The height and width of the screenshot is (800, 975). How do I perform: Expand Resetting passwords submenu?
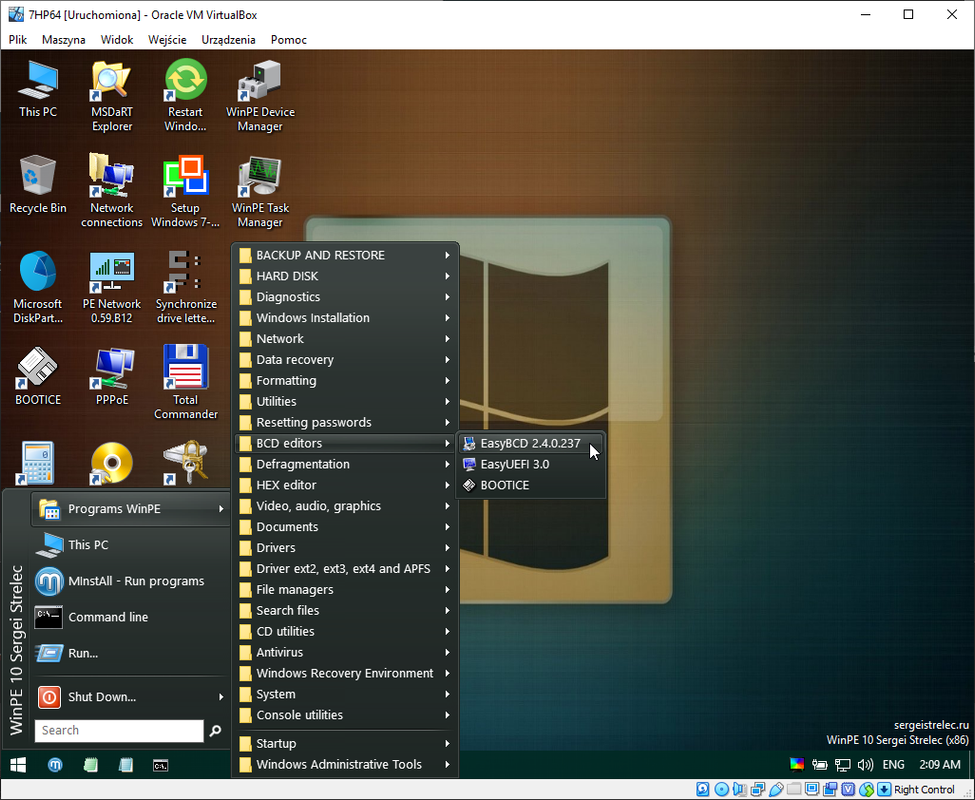coord(345,423)
